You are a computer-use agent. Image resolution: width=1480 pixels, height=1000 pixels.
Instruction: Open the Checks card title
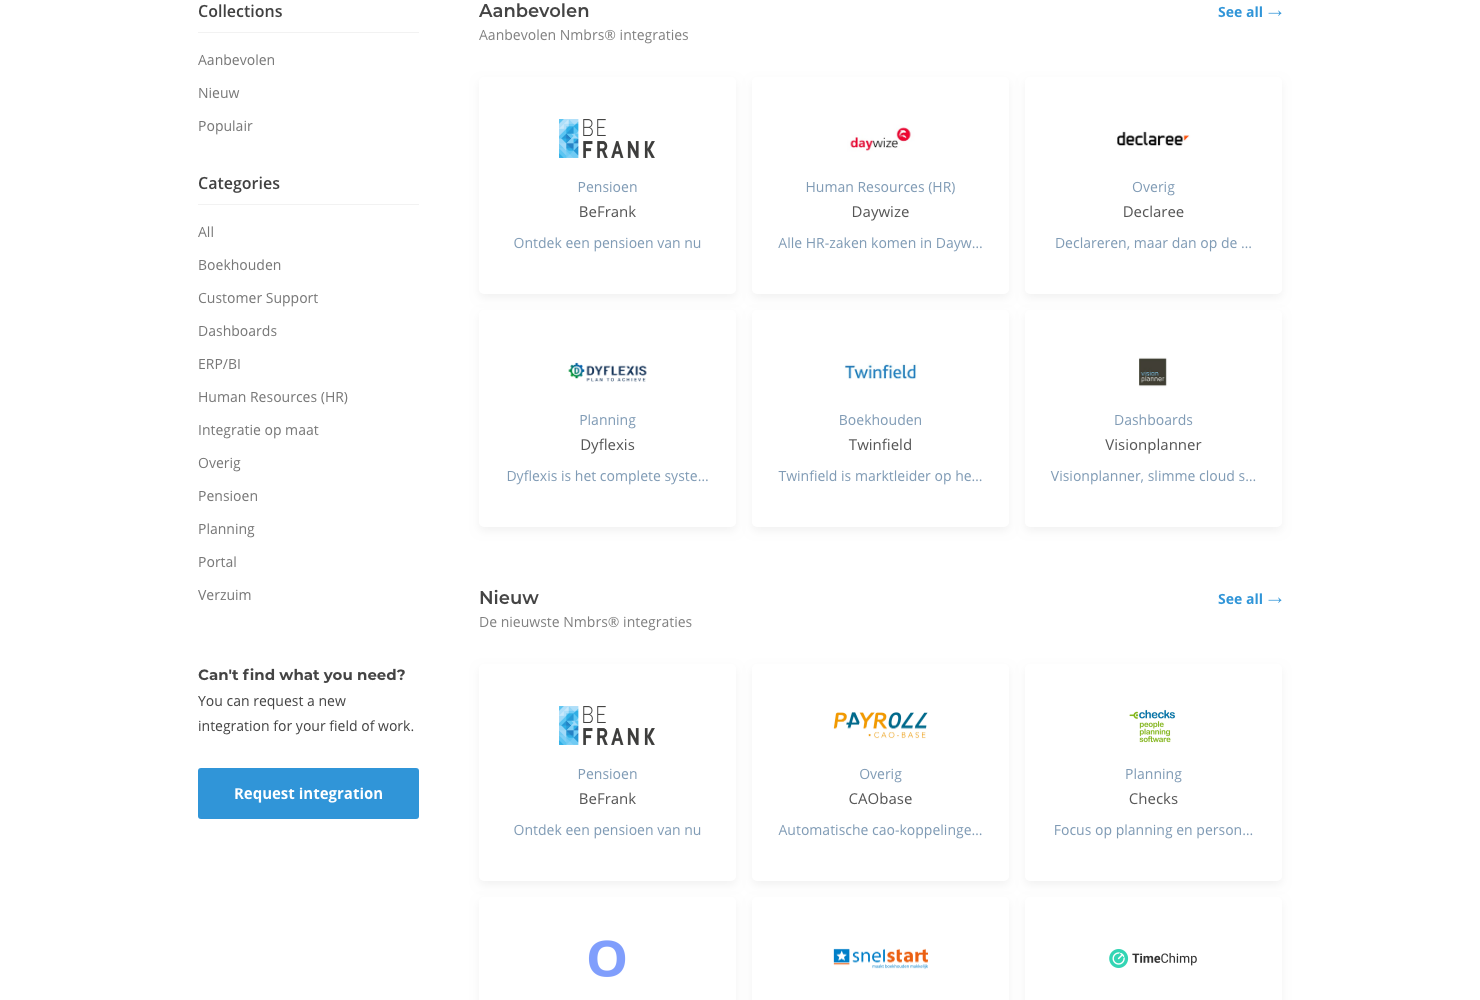(1153, 799)
